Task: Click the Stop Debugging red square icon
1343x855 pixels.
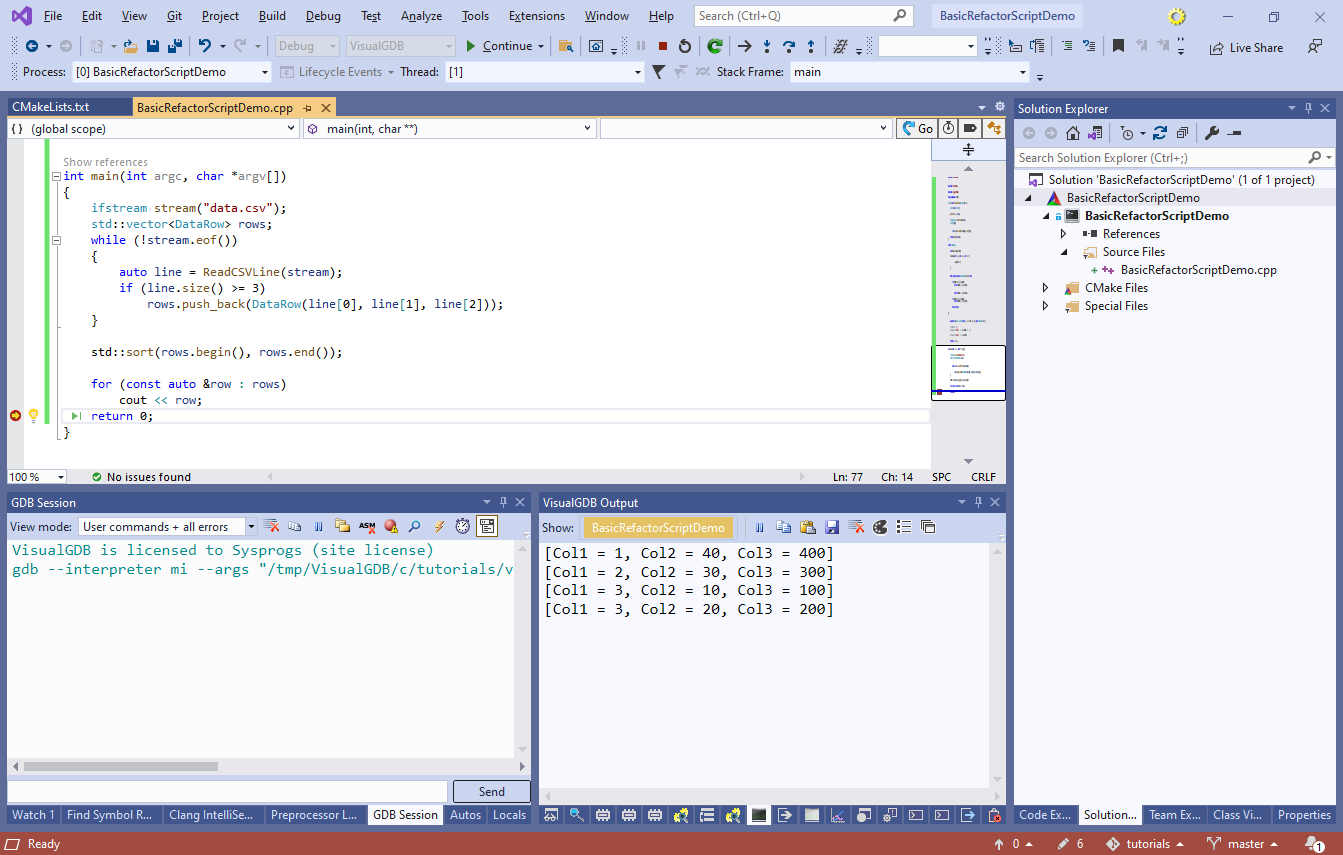Action: 662,46
